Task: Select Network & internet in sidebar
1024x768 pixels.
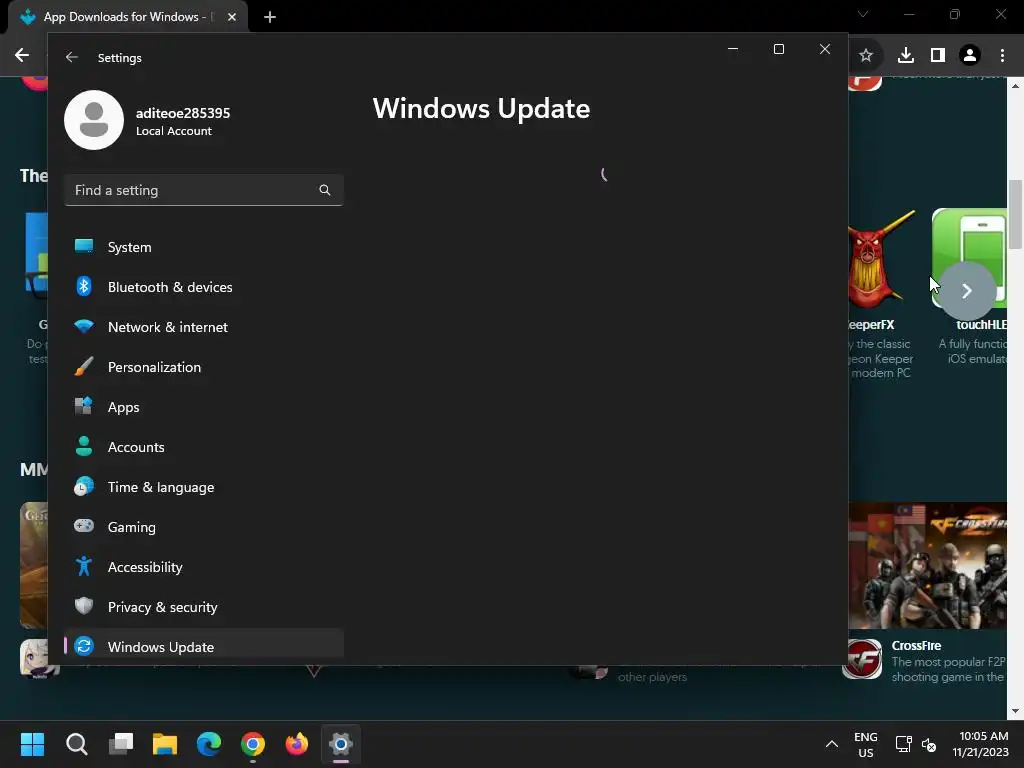Action: point(204,327)
